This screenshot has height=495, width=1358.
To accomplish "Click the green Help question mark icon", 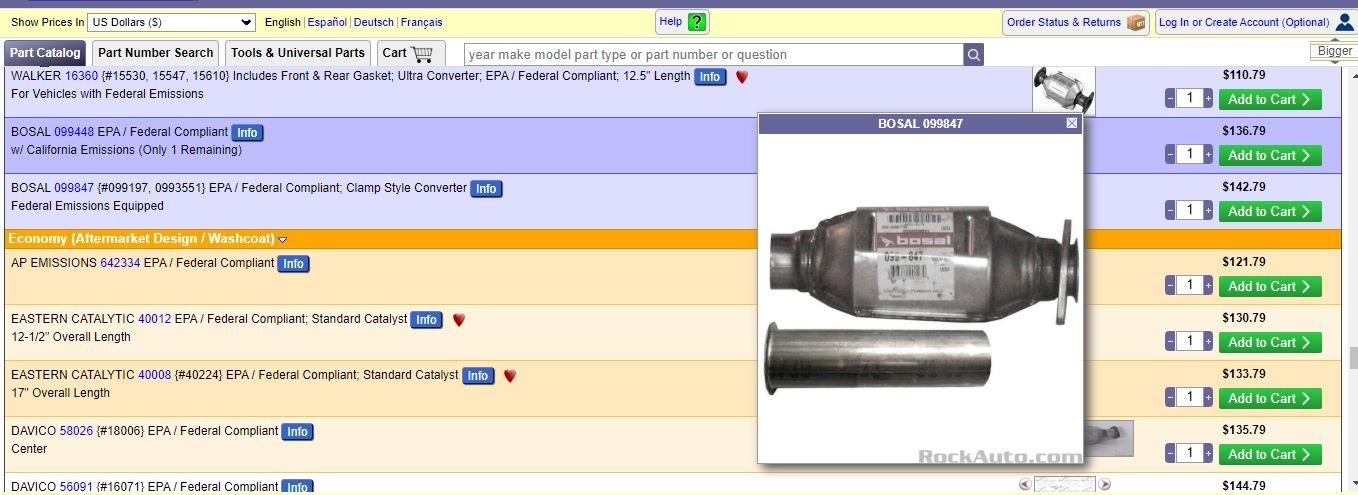I will coord(697,22).
